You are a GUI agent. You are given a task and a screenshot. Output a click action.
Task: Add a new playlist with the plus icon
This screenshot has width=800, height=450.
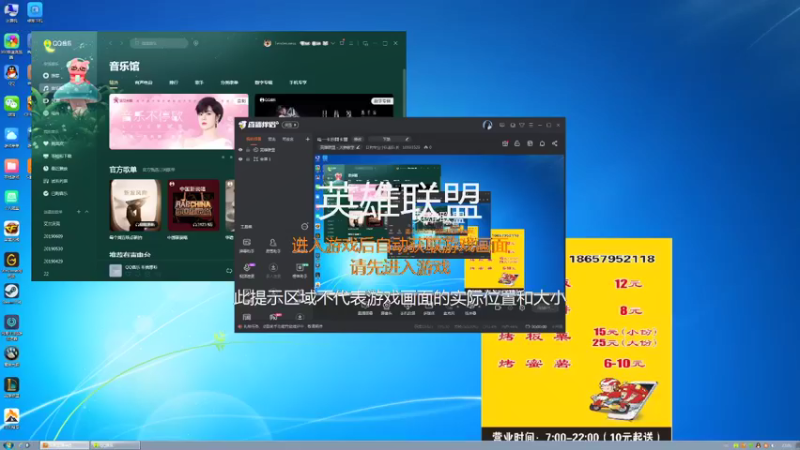pyautogui.click(x=79, y=211)
